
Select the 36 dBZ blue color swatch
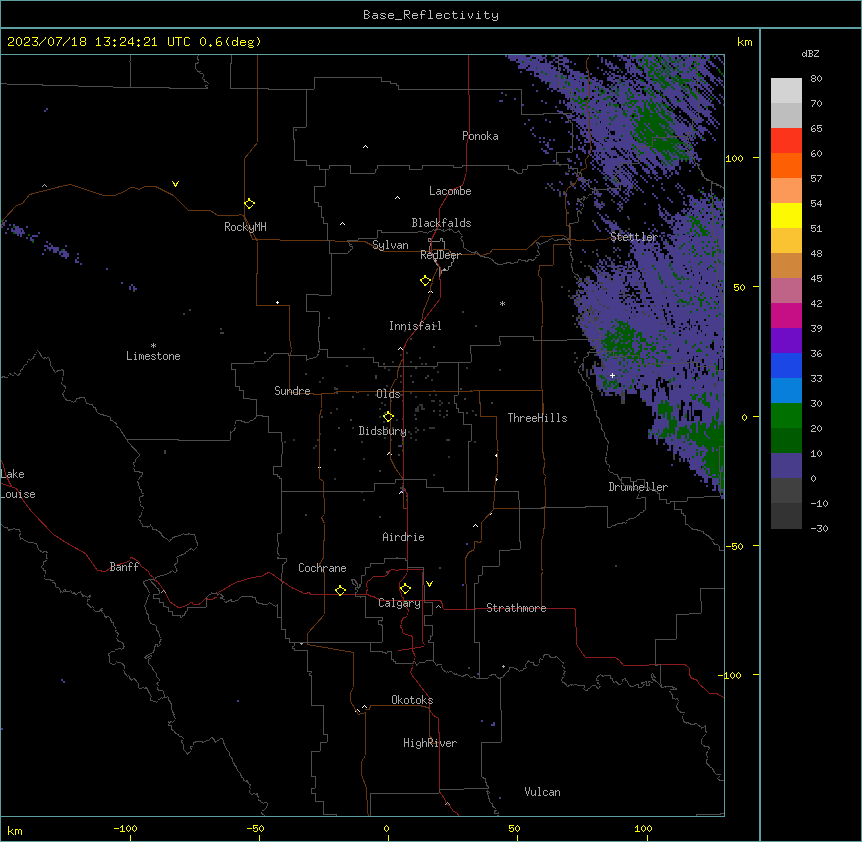click(786, 365)
